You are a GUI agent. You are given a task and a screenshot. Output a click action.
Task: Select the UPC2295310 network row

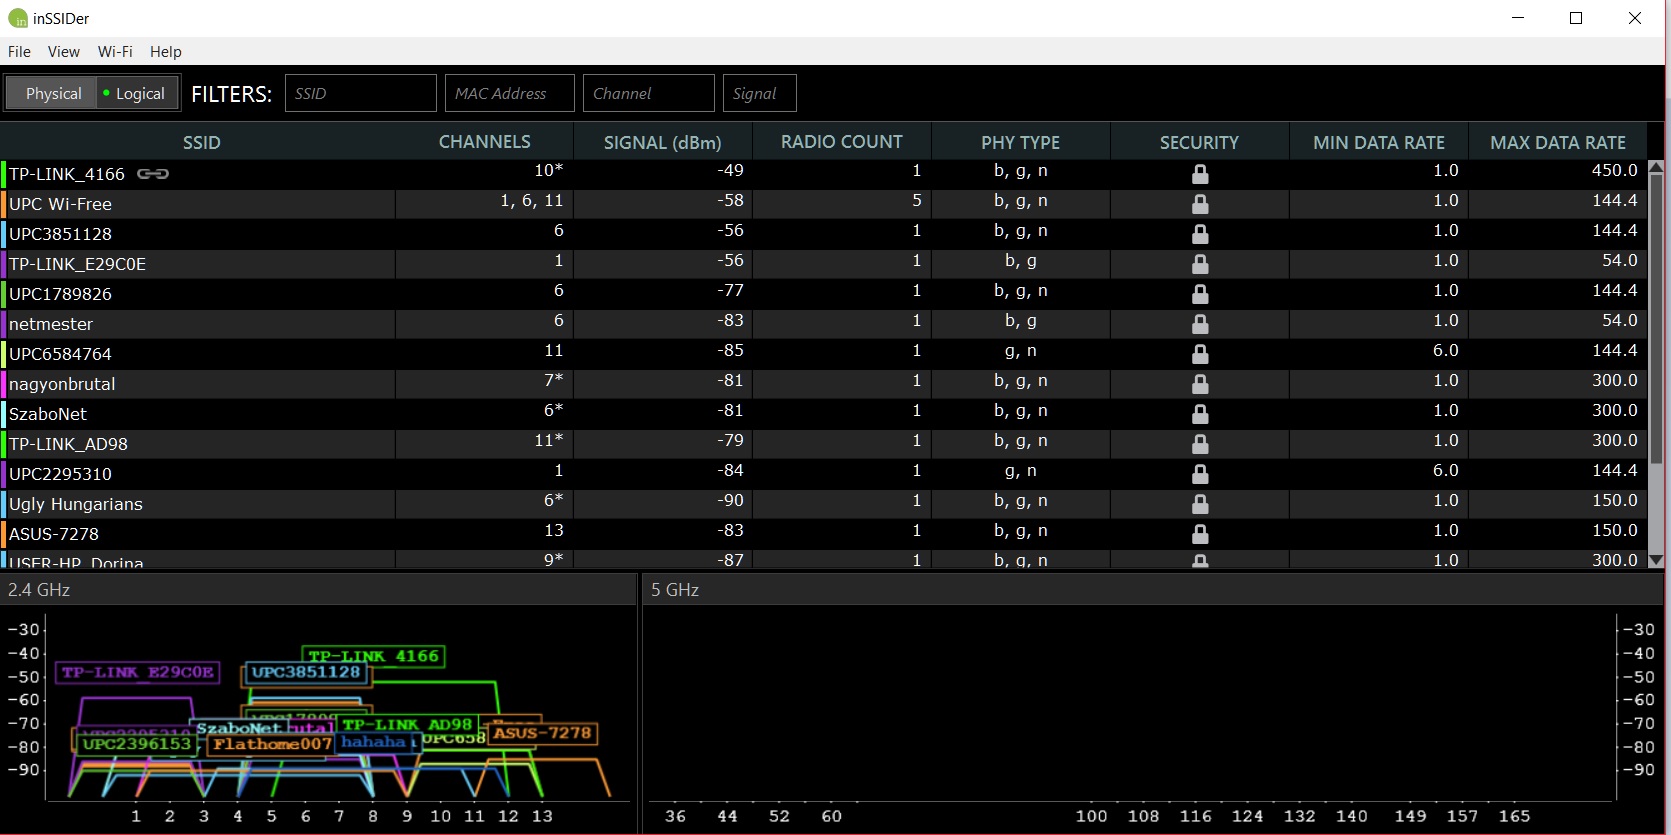[823, 474]
